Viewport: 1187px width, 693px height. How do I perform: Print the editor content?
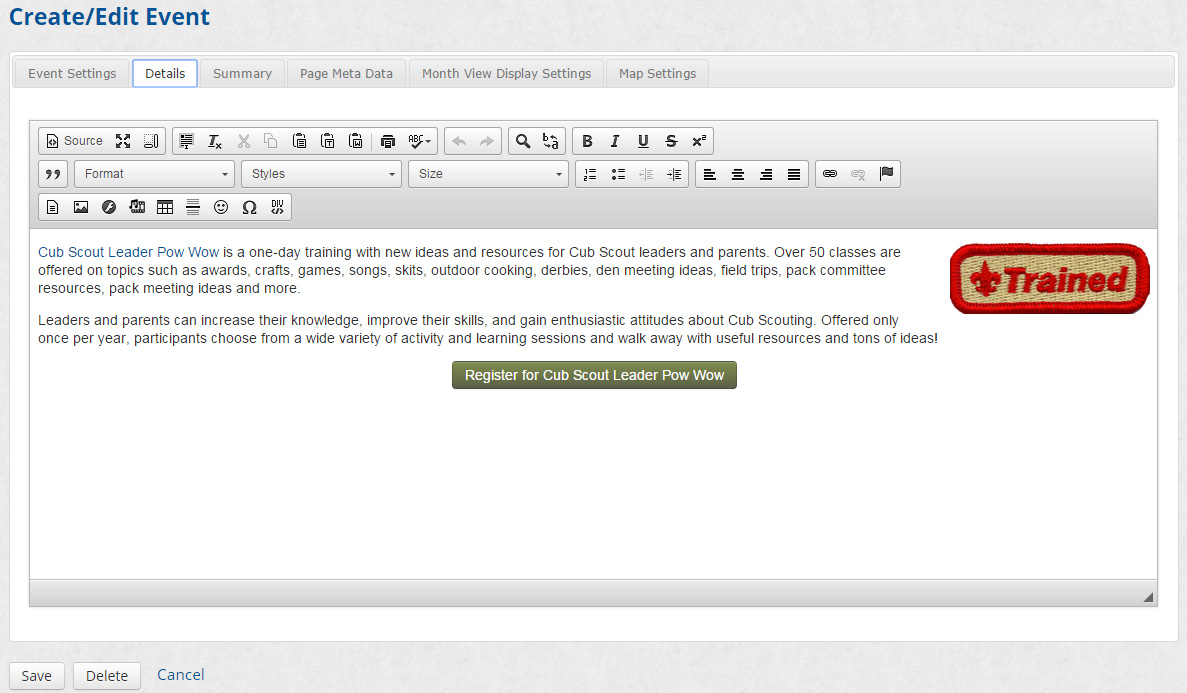pos(388,141)
